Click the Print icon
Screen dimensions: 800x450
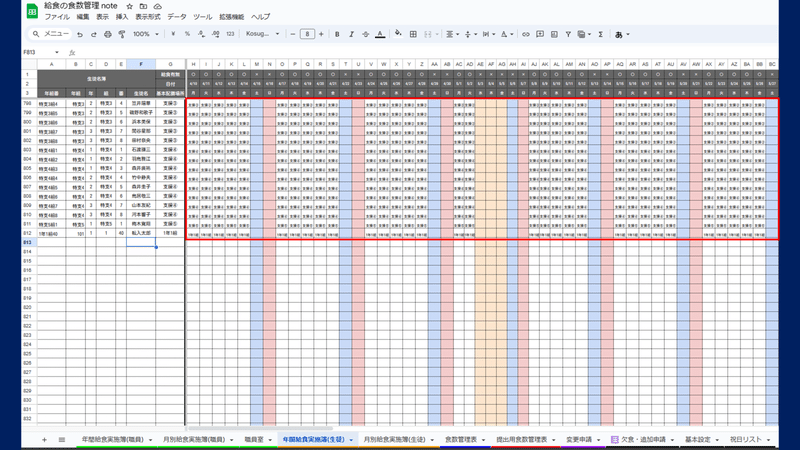coord(108,34)
